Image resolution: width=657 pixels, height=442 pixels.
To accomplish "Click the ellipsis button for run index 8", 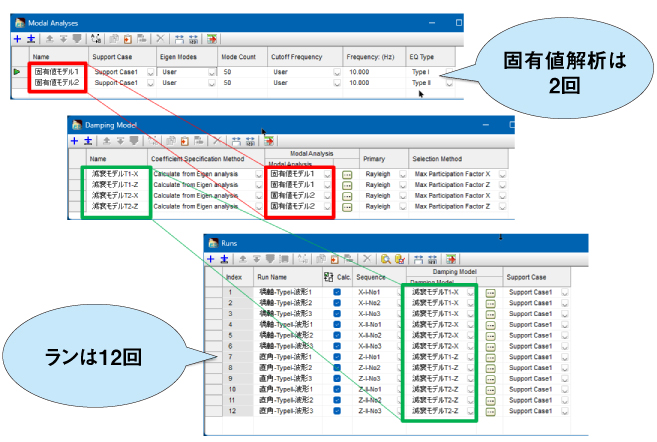I will point(490,368).
